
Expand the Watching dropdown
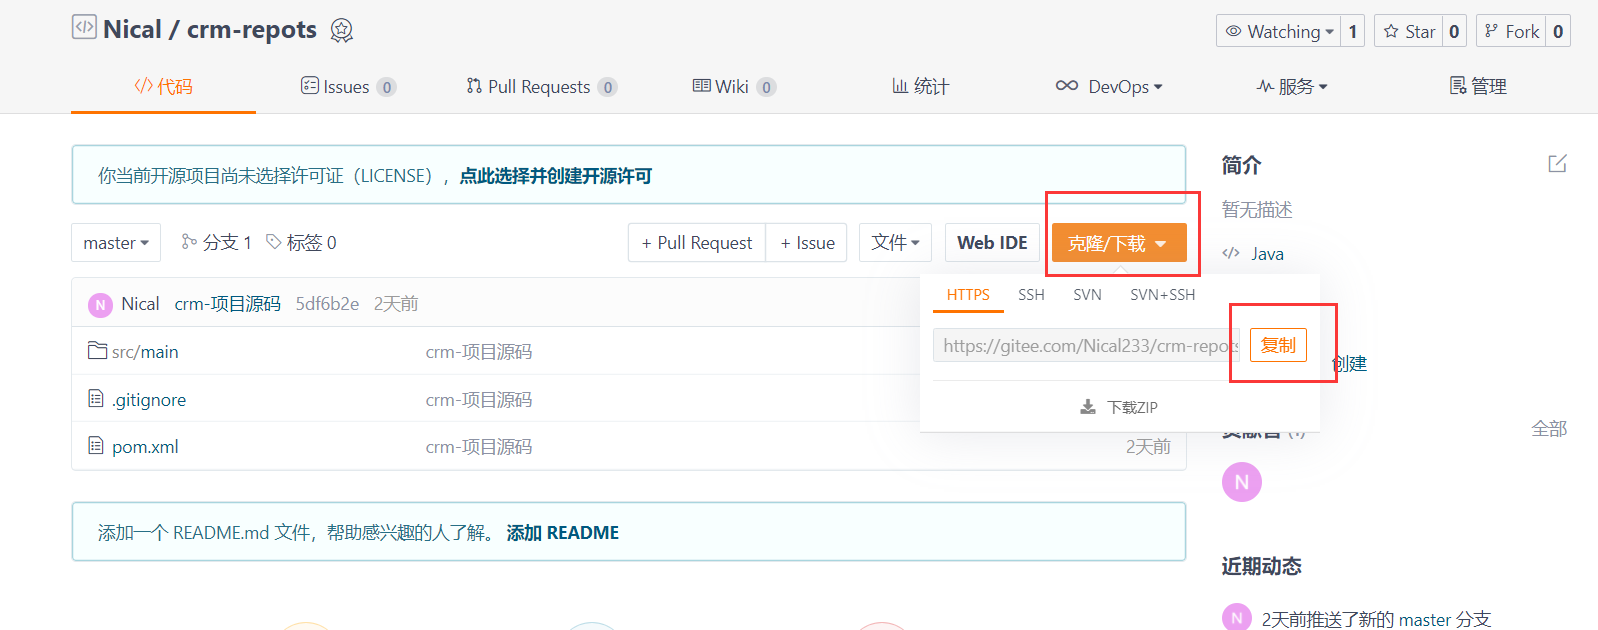(x=1279, y=31)
